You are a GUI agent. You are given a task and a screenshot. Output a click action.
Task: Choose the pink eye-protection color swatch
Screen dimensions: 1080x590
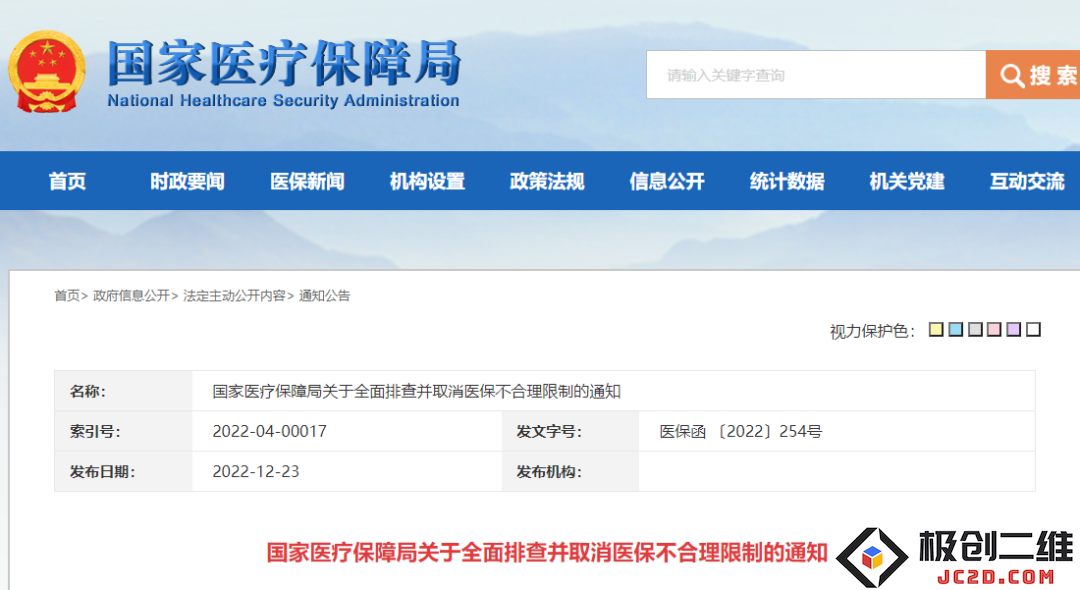coord(994,330)
